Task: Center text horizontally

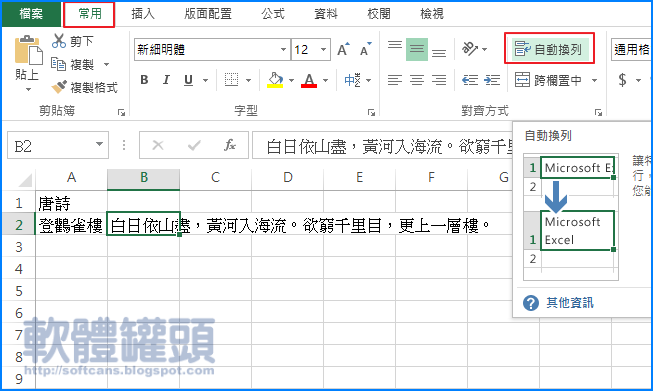Action: pyautogui.click(x=417, y=80)
